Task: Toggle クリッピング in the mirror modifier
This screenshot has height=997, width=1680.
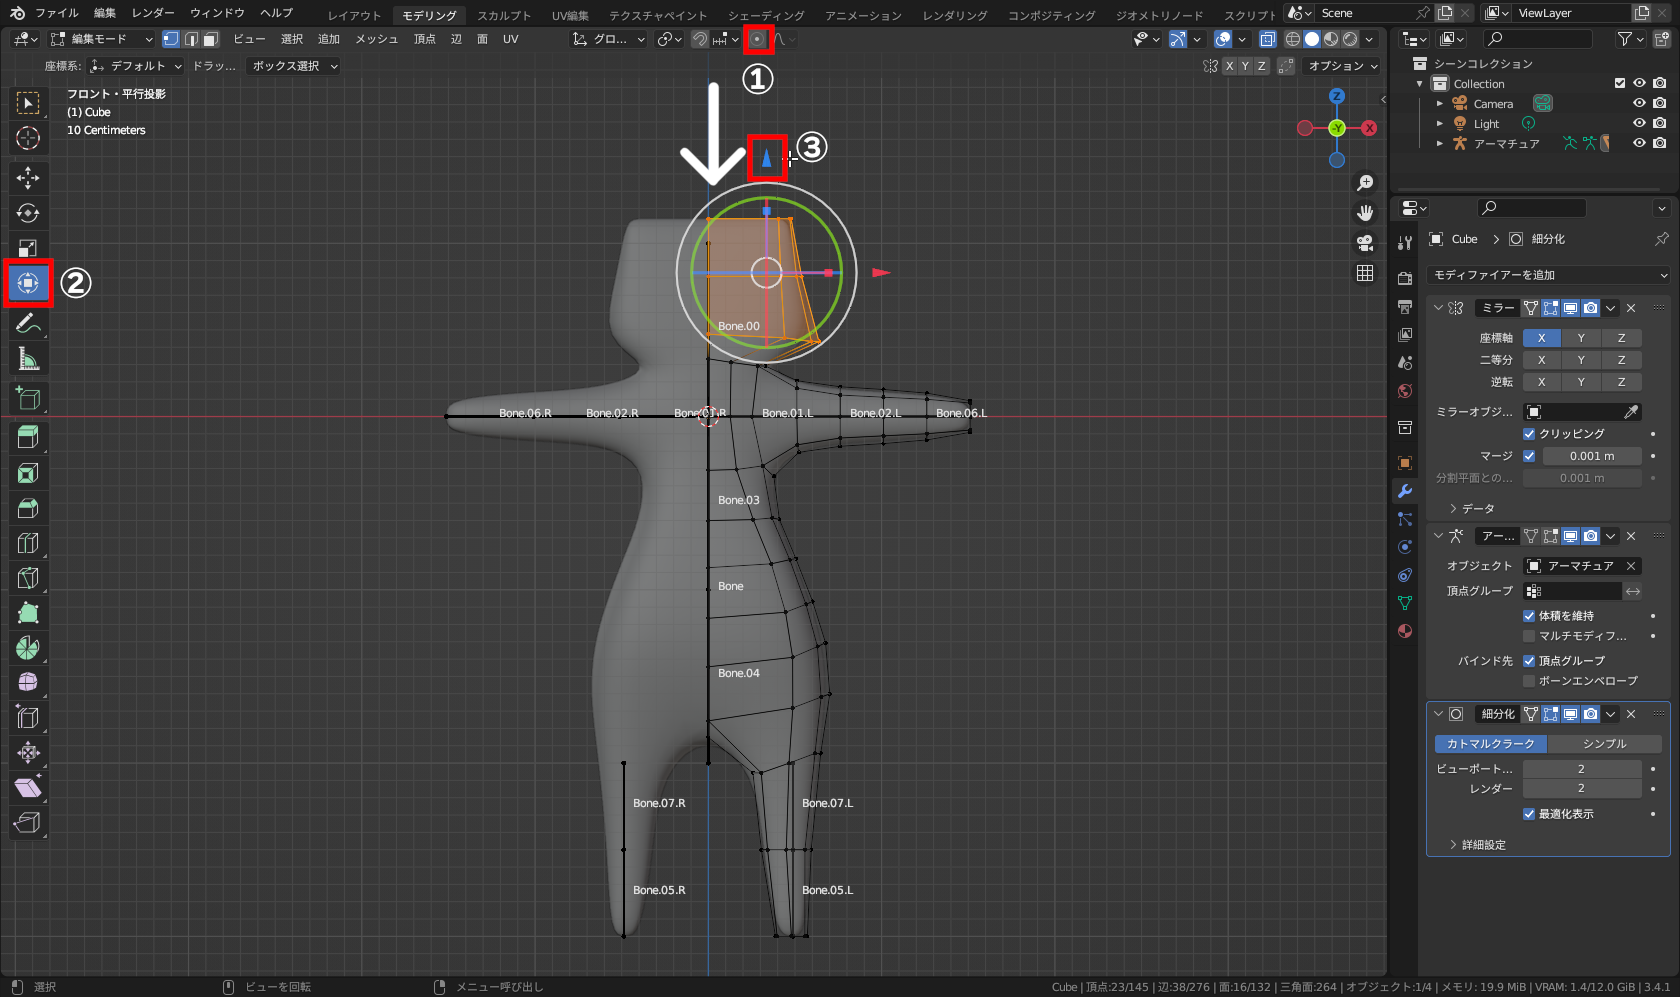Action: [x=1529, y=433]
